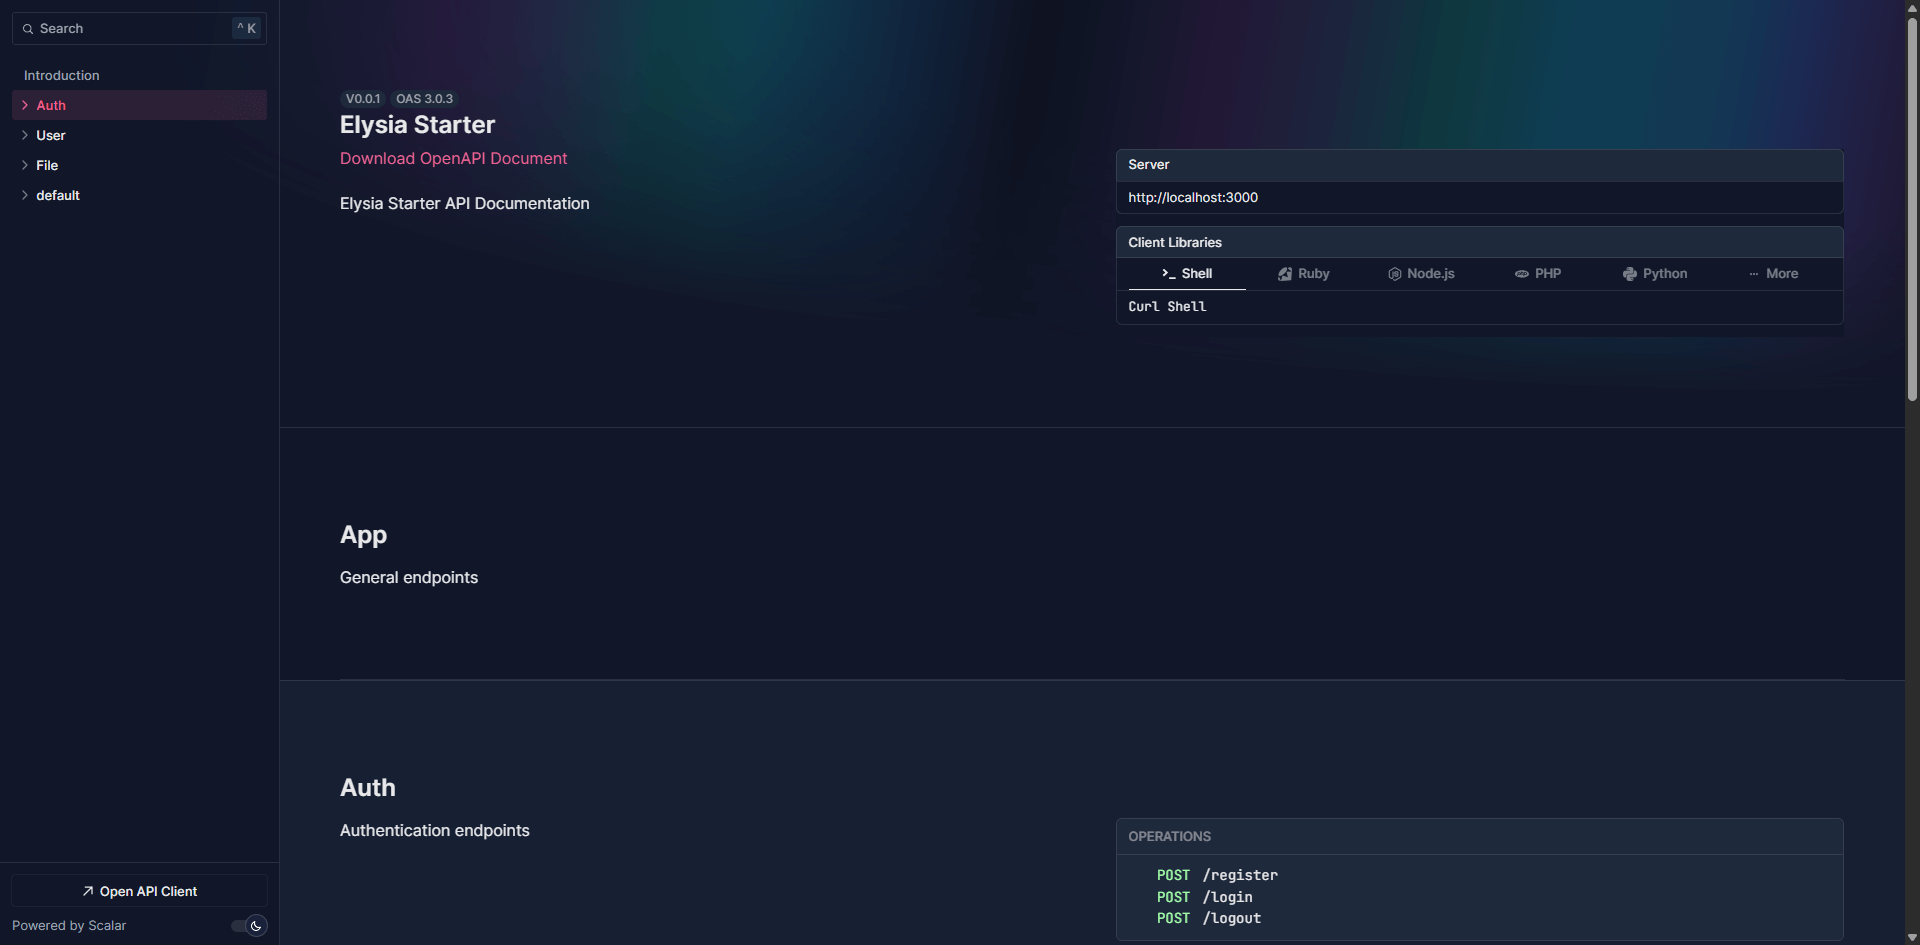The image size is (1920, 945).
Task: Click the Node.js hexagon icon
Action: click(1394, 274)
